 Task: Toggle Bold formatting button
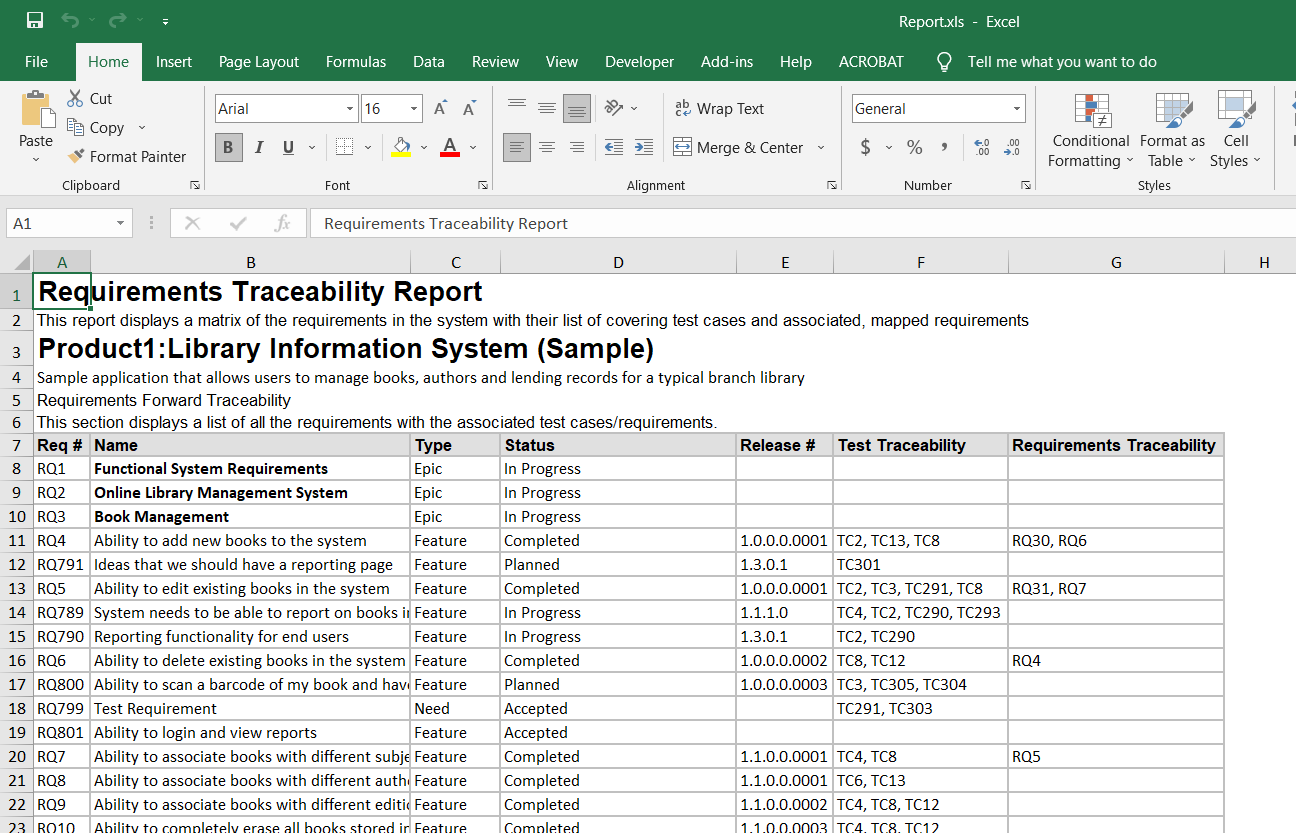228,147
